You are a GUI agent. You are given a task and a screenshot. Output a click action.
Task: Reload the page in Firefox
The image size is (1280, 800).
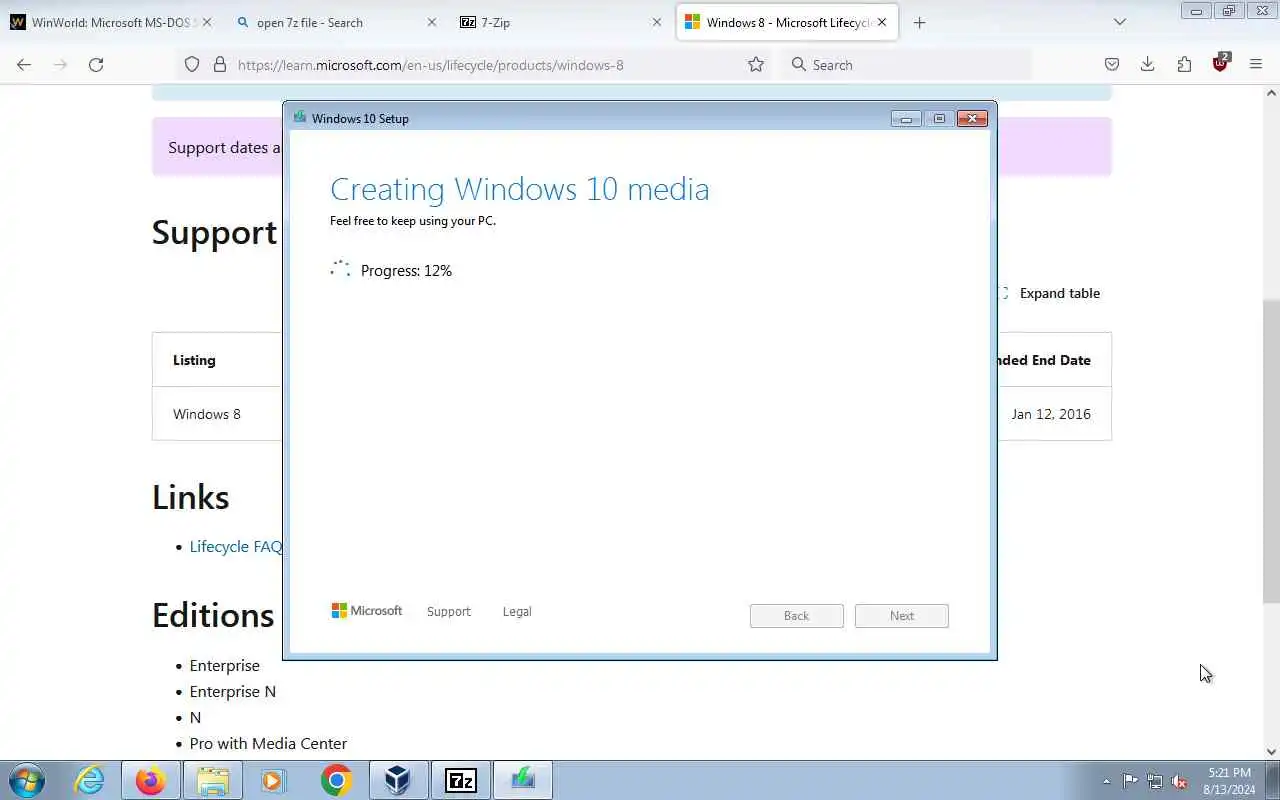pyautogui.click(x=96, y=64)
